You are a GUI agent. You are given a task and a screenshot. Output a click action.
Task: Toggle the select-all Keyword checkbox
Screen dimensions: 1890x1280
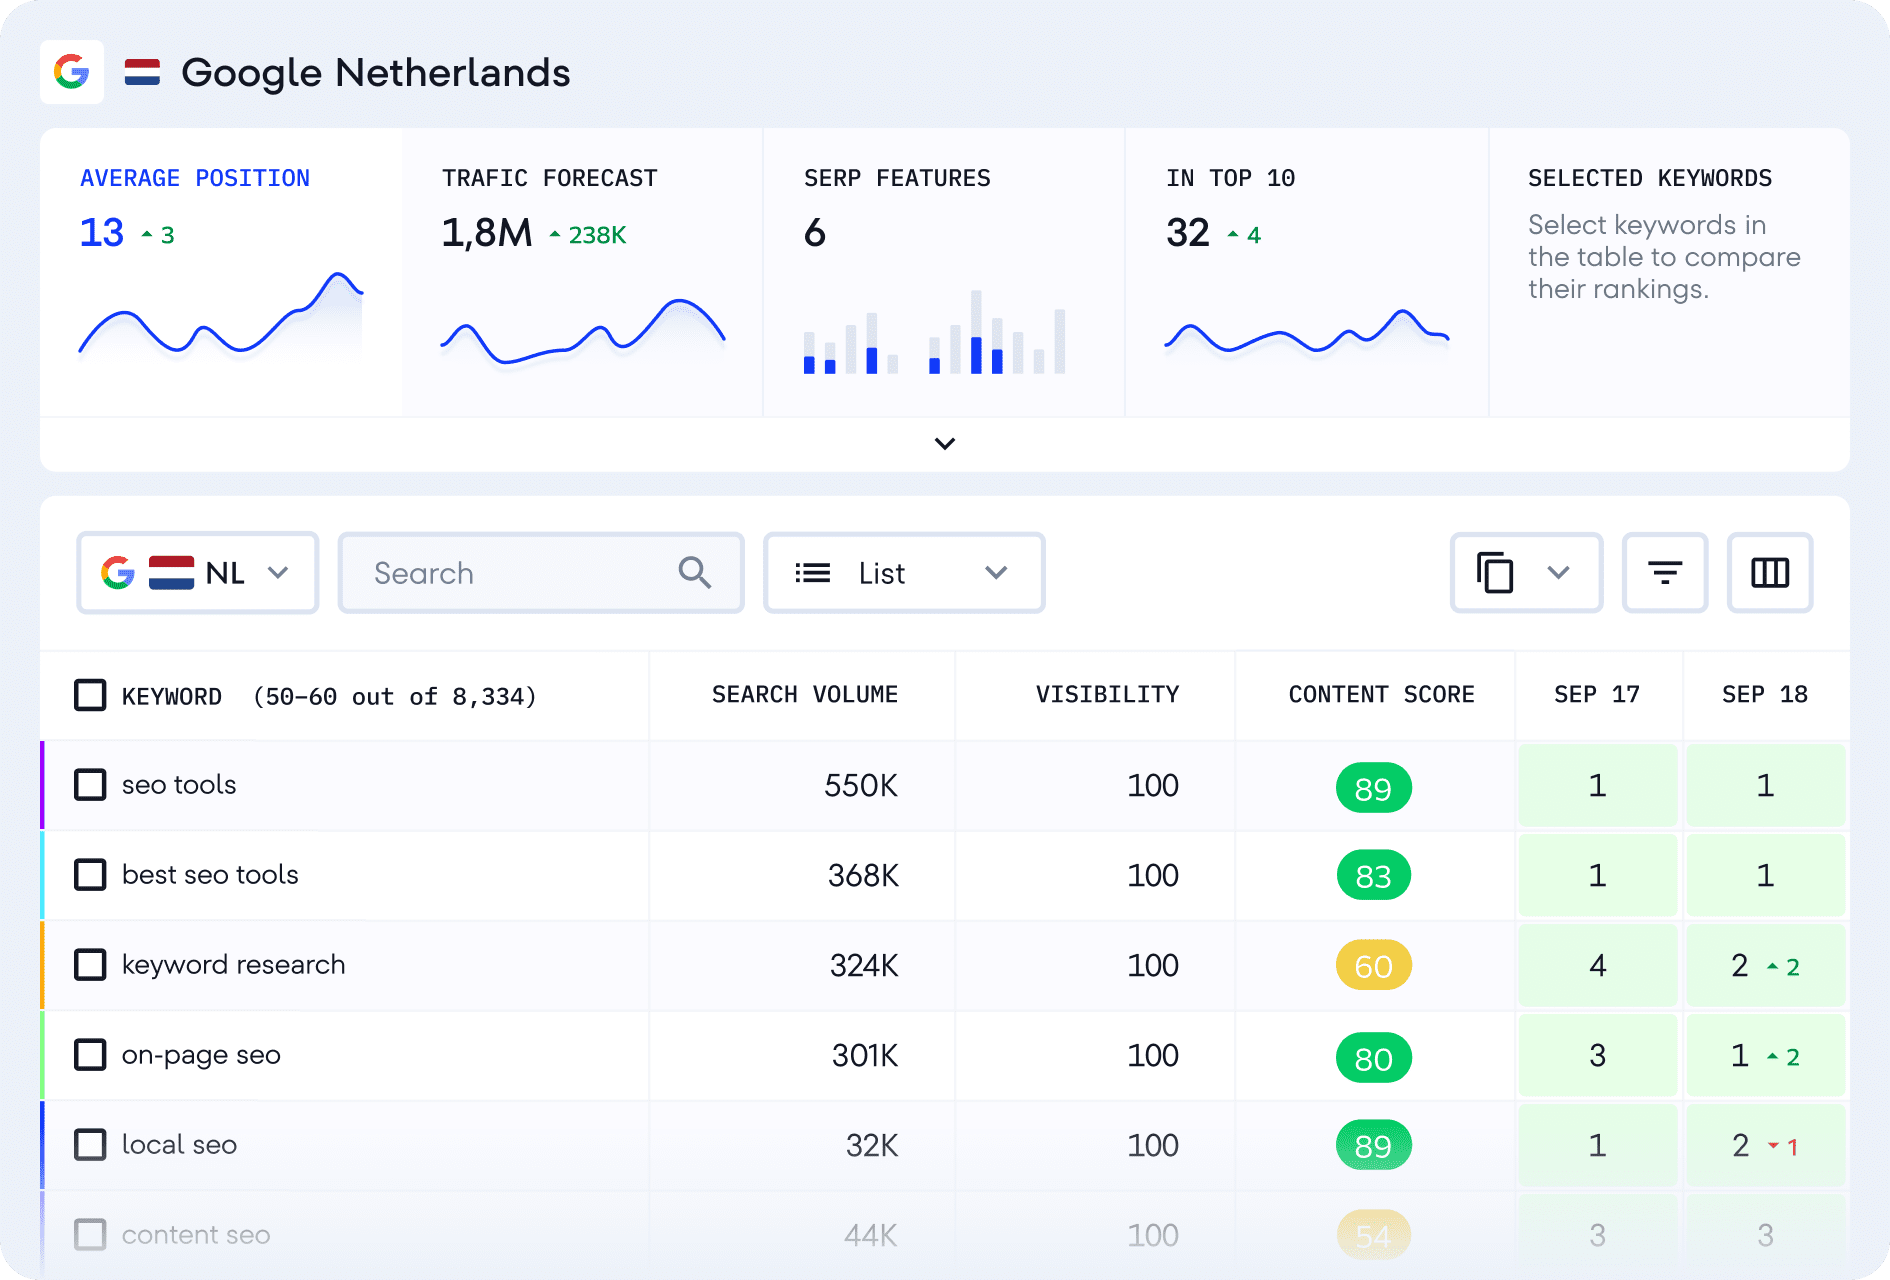point(90,695)
